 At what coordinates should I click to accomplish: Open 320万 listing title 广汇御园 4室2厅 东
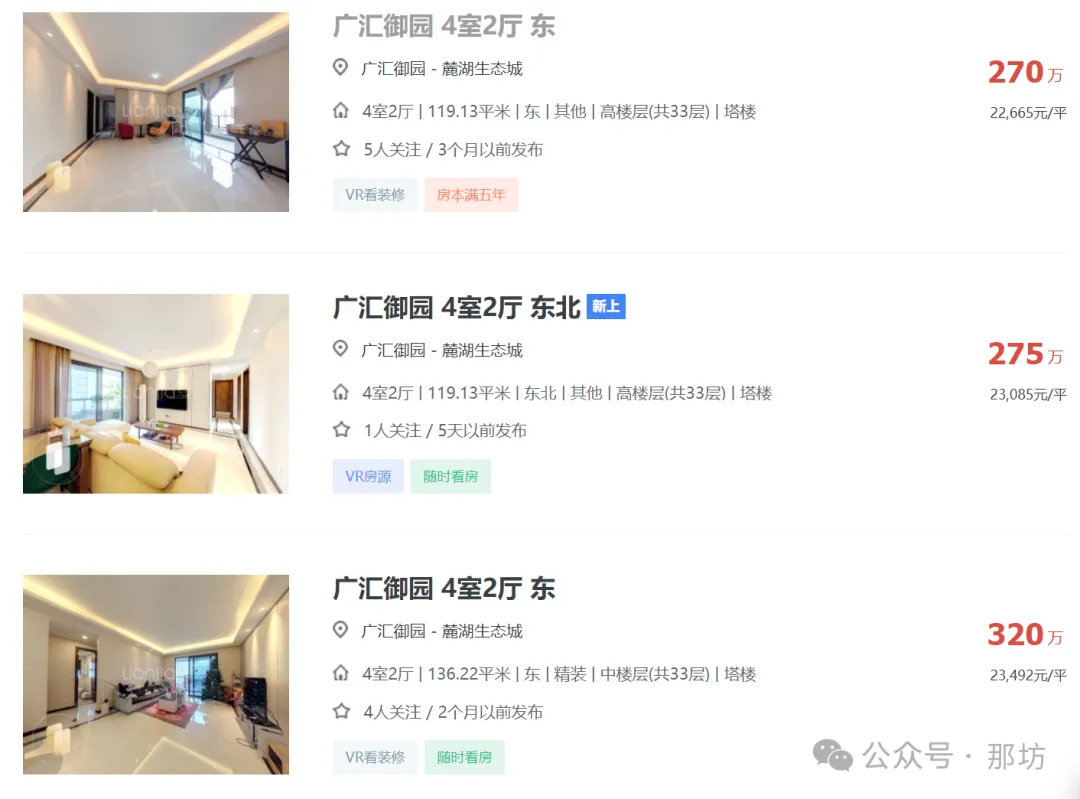[x=444, y=589]
